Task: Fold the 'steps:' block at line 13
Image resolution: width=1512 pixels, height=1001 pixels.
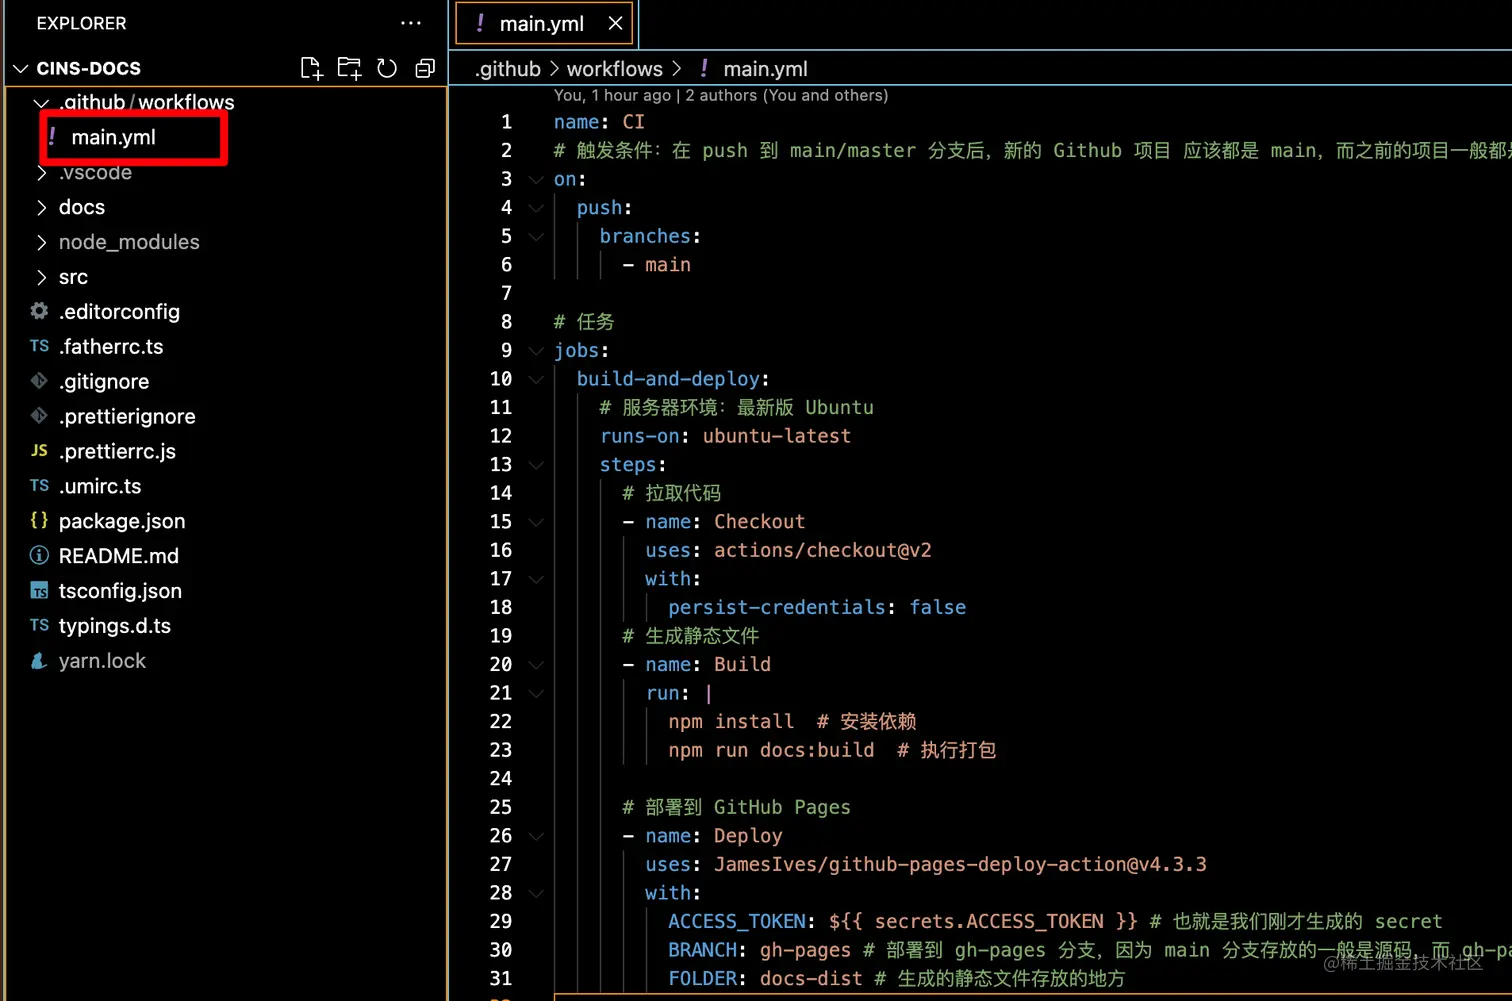Action: click(536, 465)
